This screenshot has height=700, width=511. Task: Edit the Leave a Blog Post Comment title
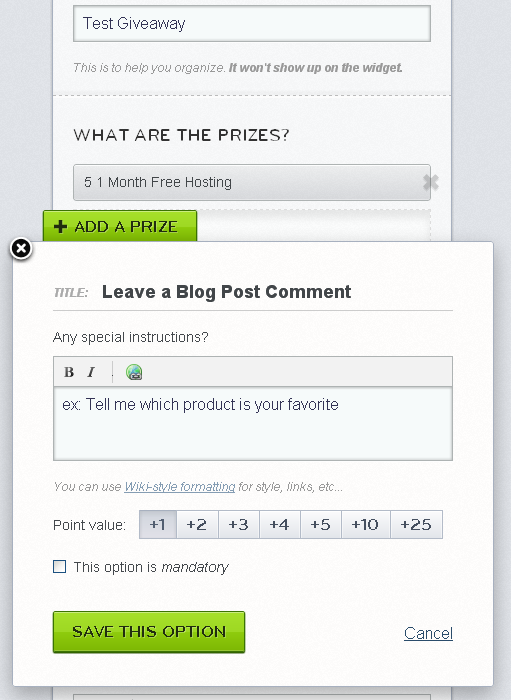click(226, 292)
